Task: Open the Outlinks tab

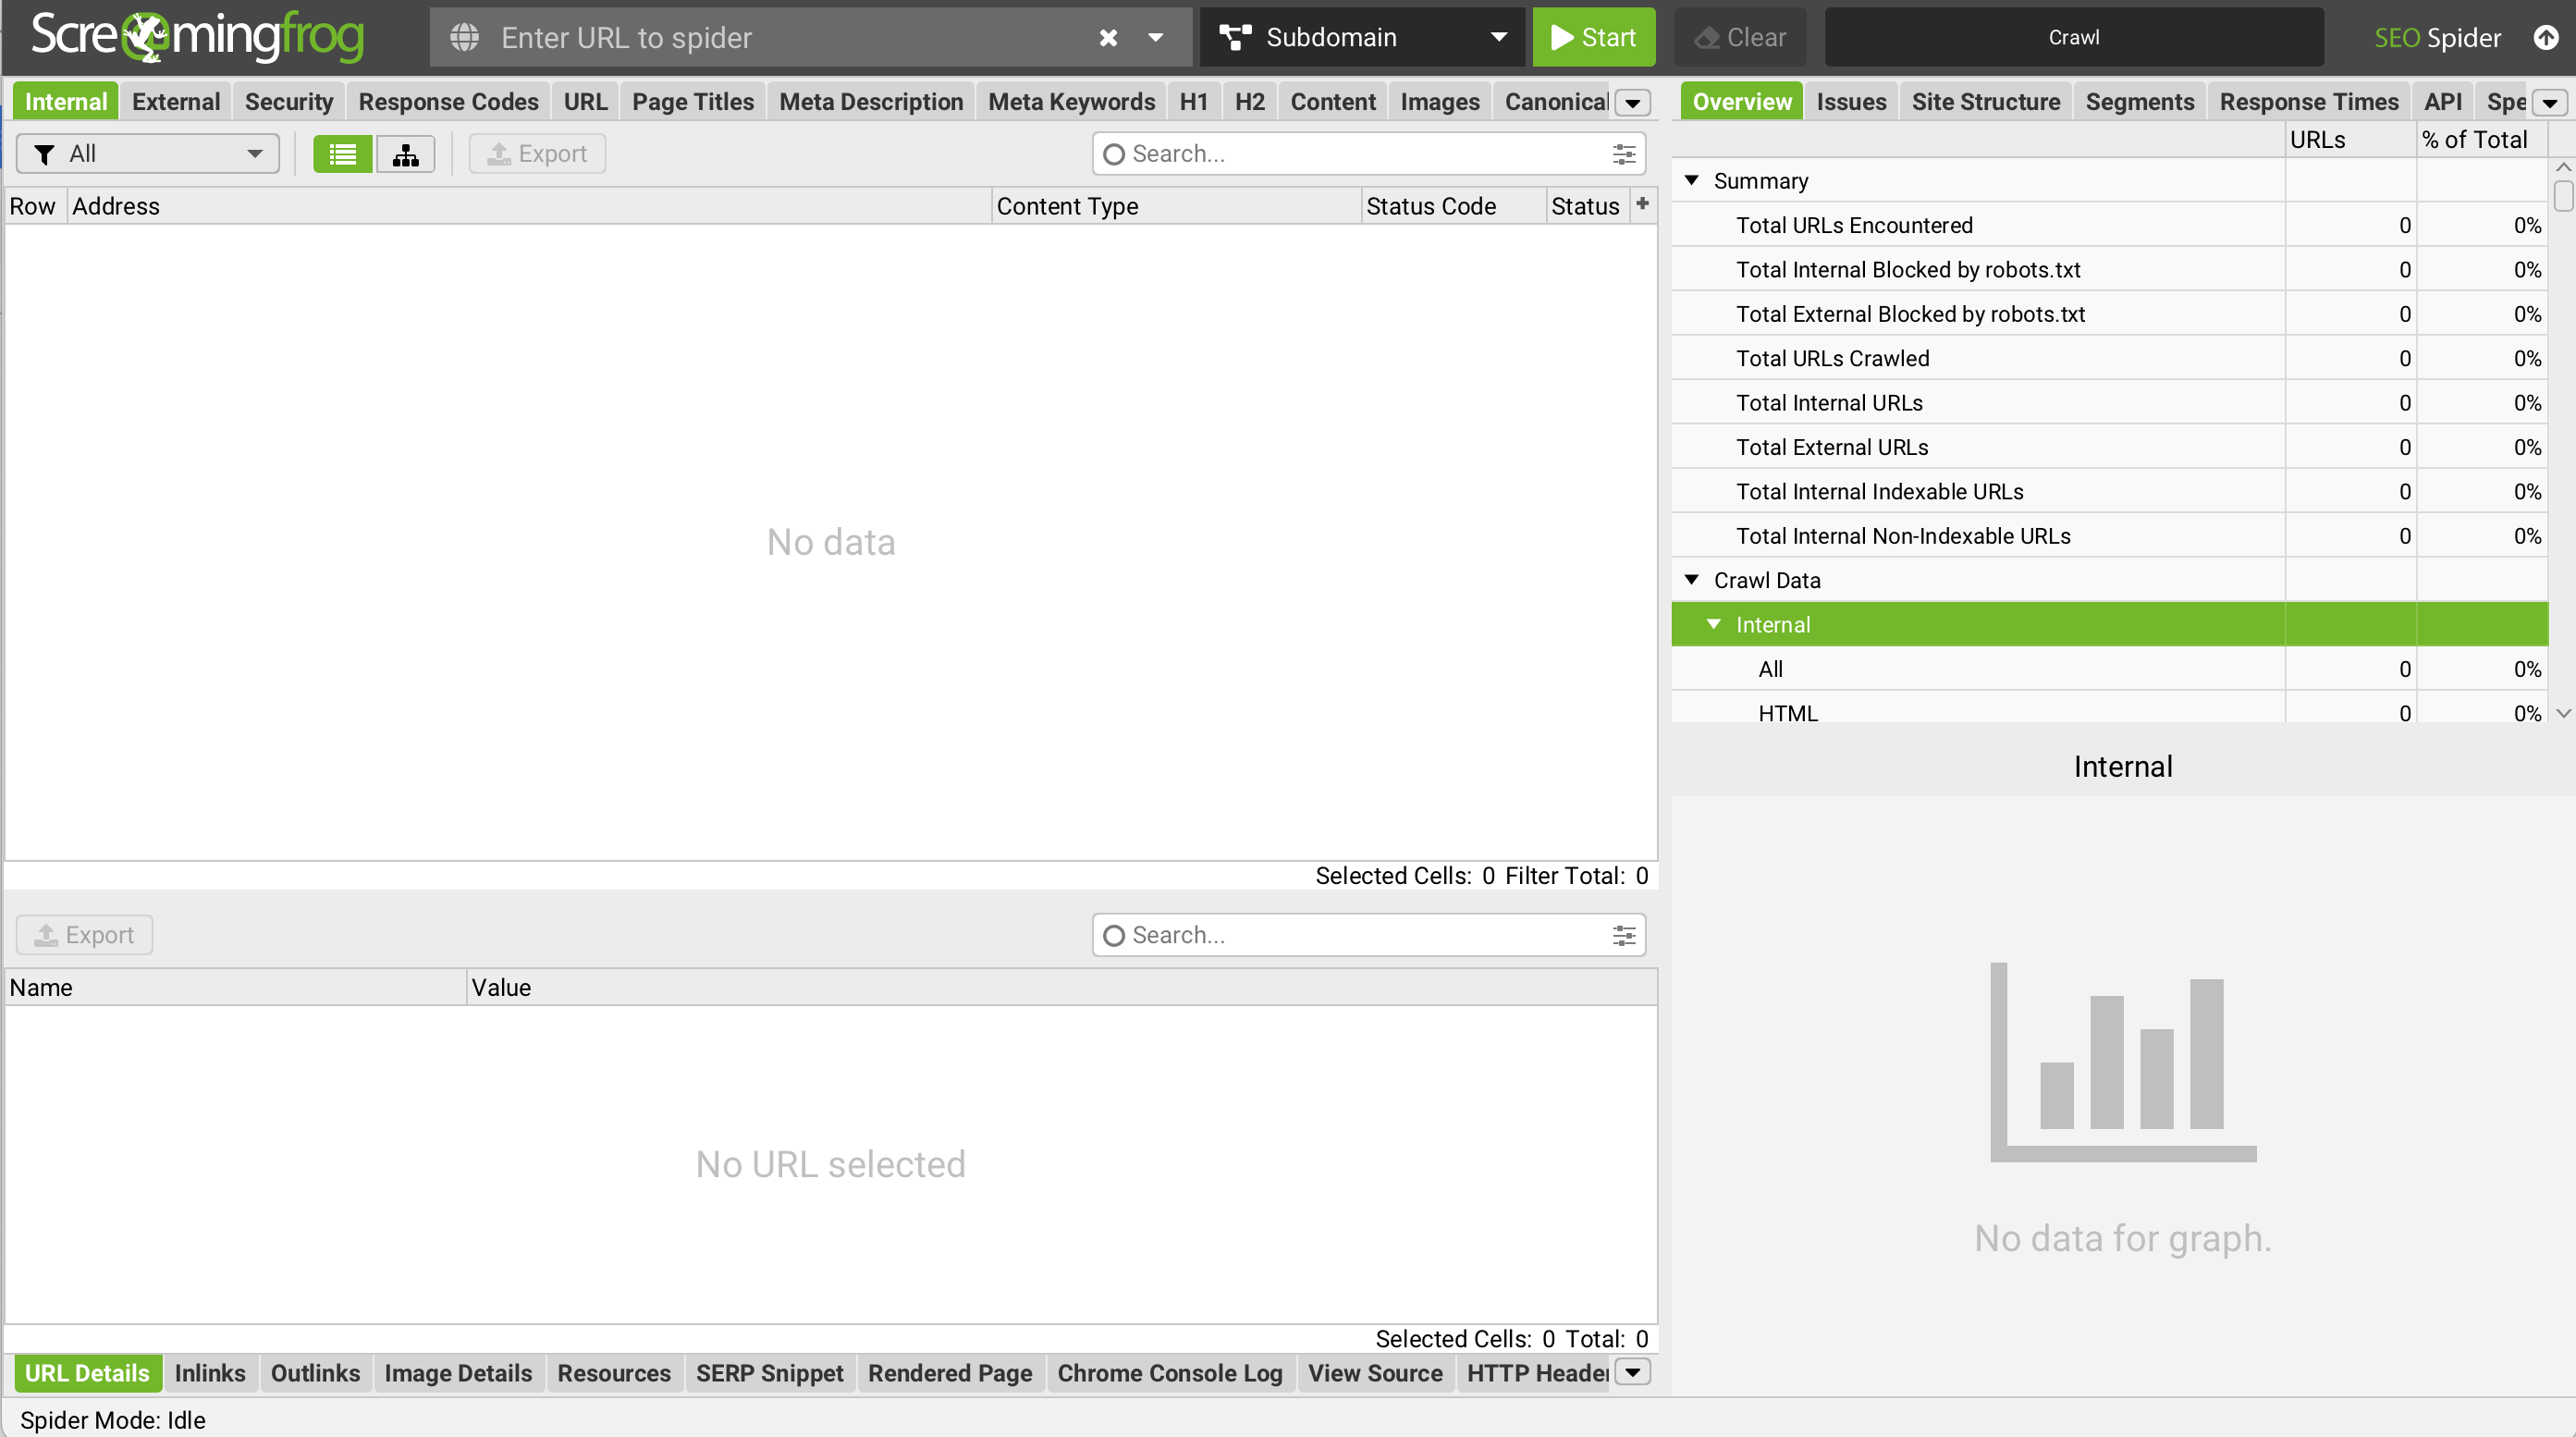Action: 315,1373
